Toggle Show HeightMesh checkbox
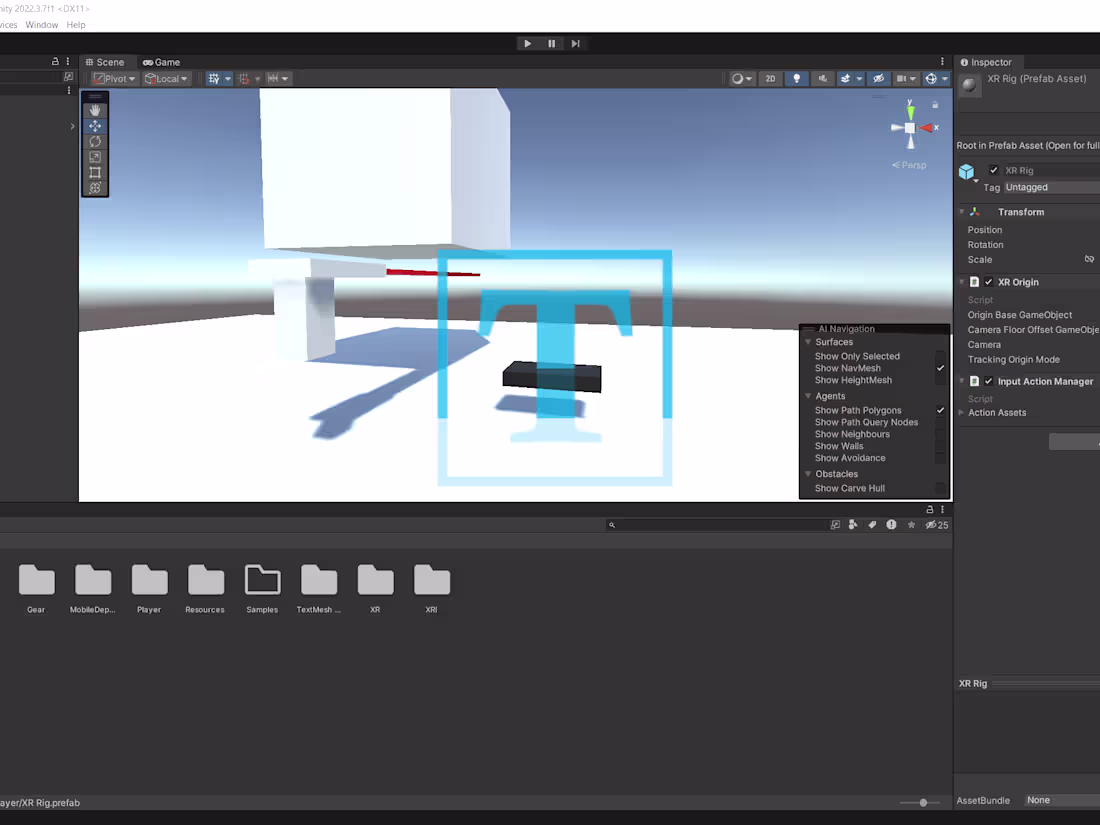 pyautogui.click(x=940, y=380)
